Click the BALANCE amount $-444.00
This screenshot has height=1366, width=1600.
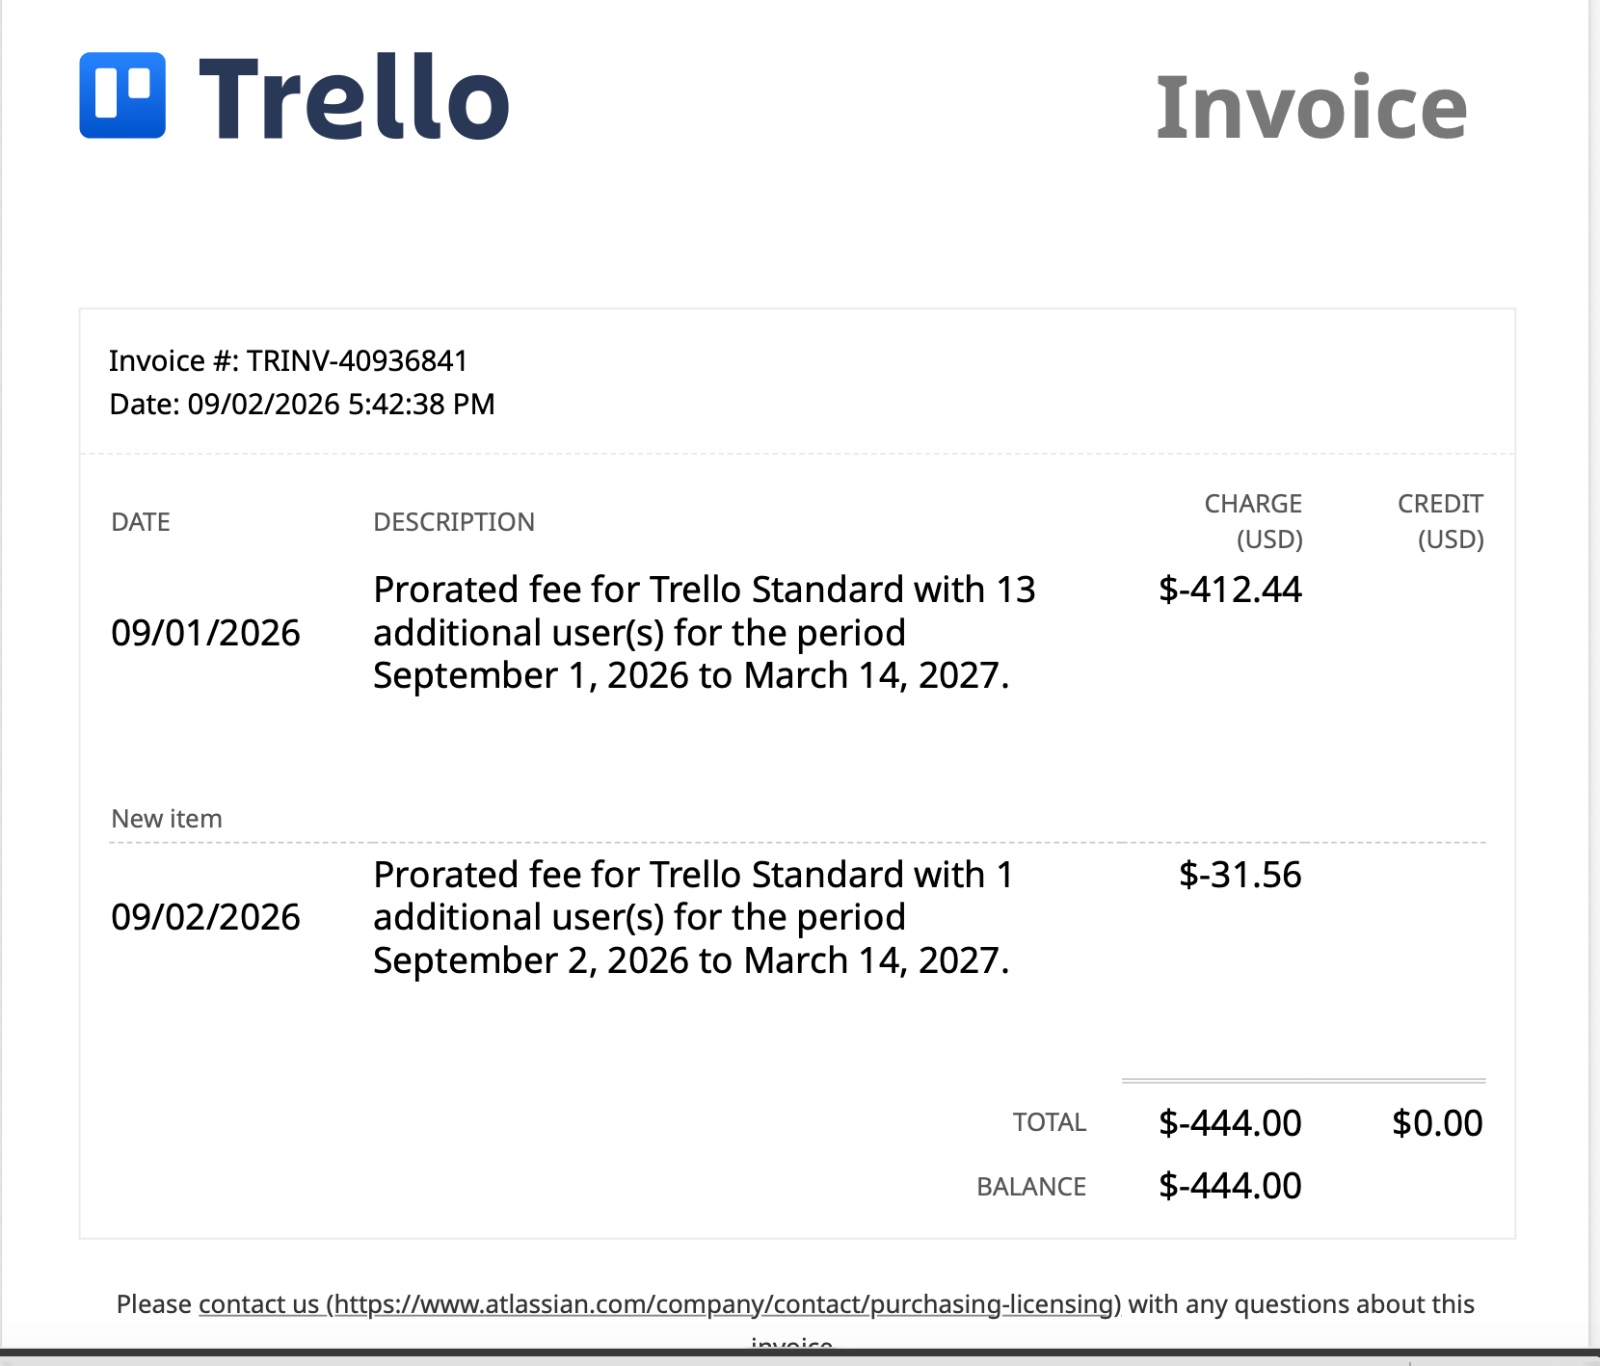(x=1230, y=1186)
